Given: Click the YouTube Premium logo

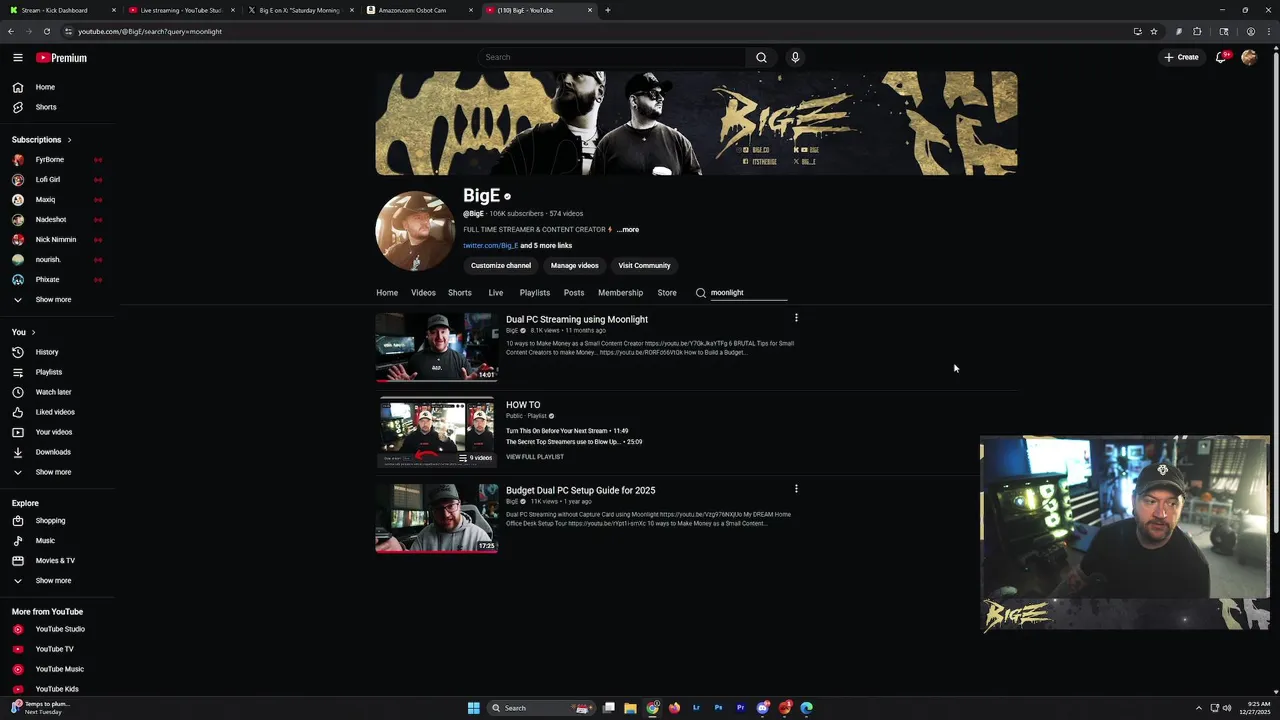Looking at the screenshot, I should 61,58.
